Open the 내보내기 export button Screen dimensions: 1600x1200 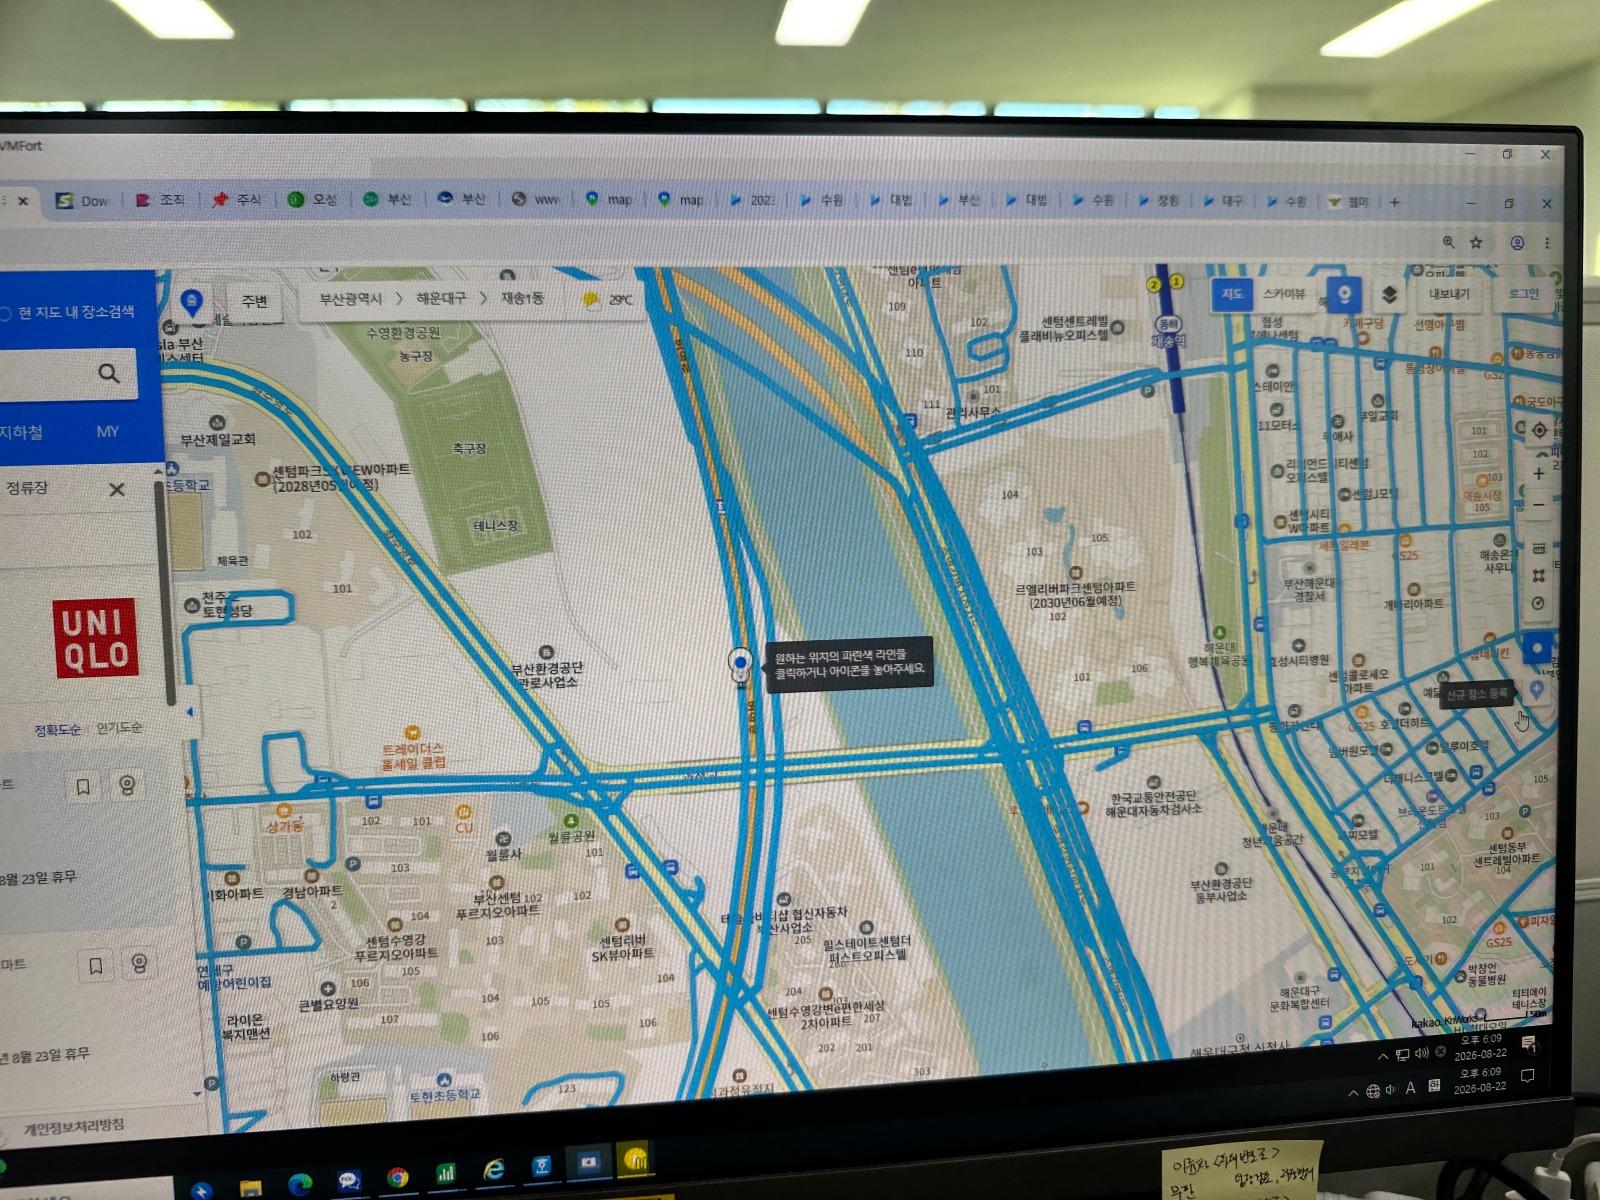(1449, 294)
